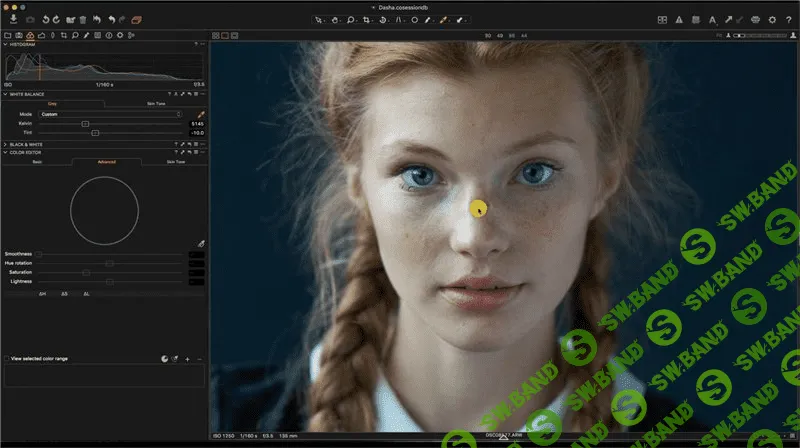Collapse the White Balance panel
The height and width of the screenshot is (448, 800).
point(5,94)
